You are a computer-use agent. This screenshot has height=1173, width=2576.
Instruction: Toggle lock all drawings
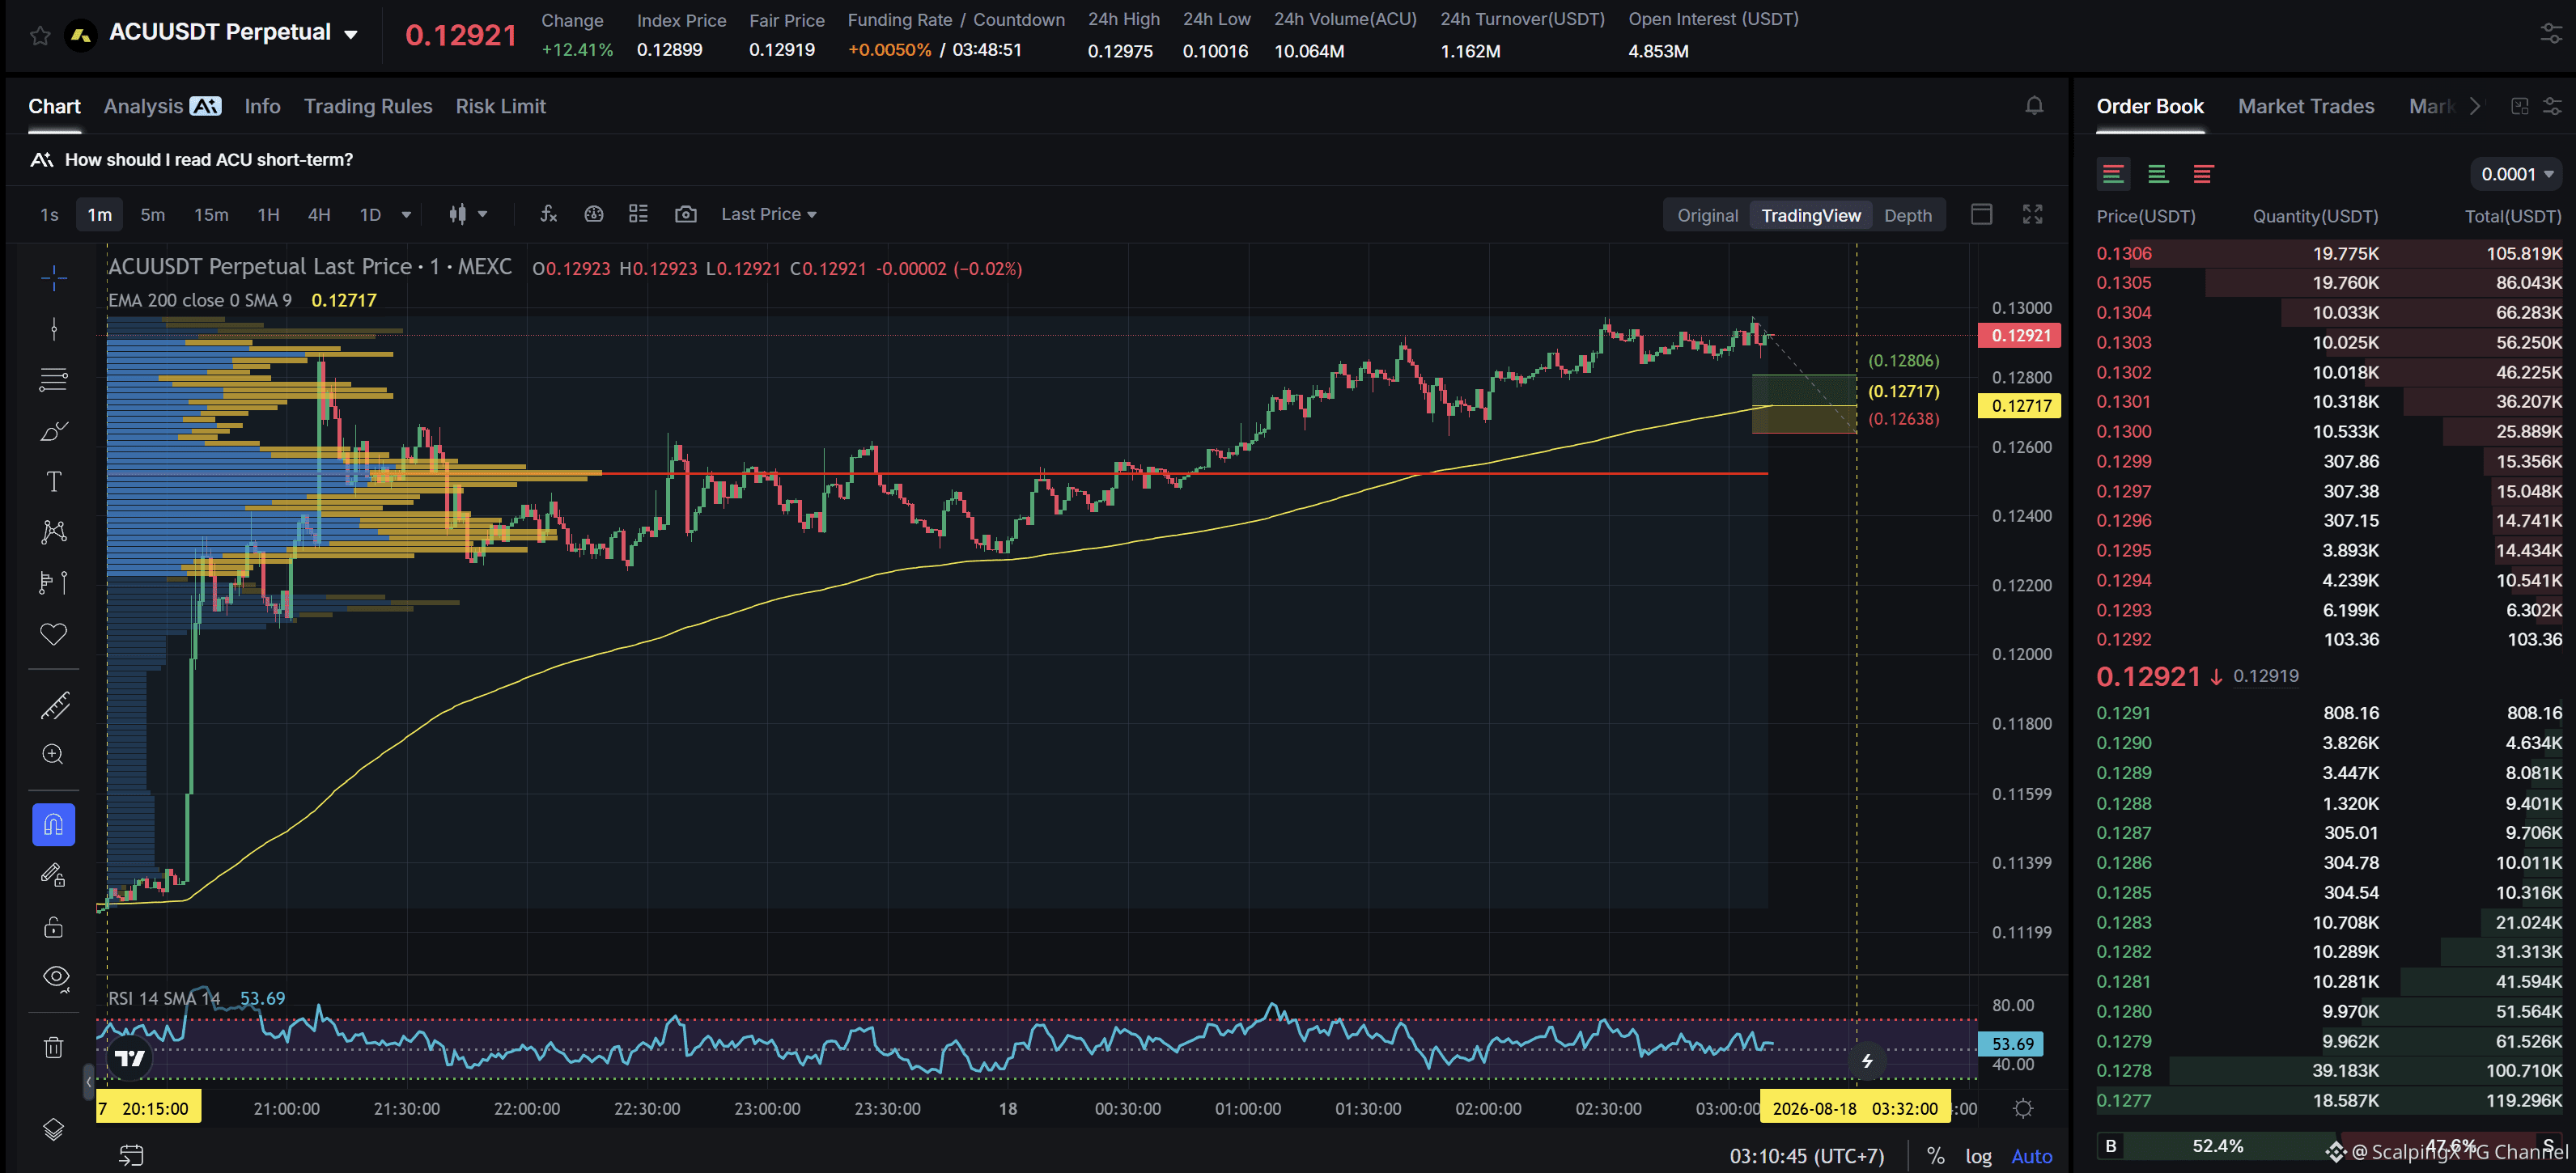coord(54,927)
